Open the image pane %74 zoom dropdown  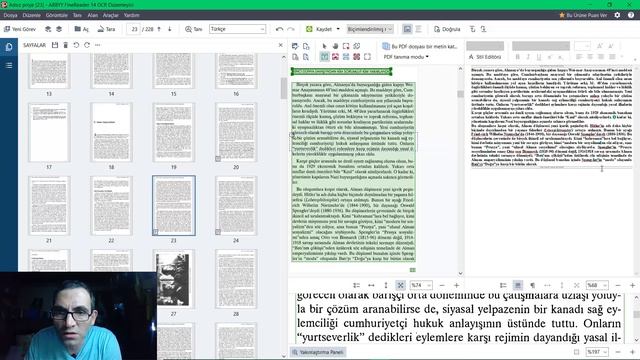[421, 285]
